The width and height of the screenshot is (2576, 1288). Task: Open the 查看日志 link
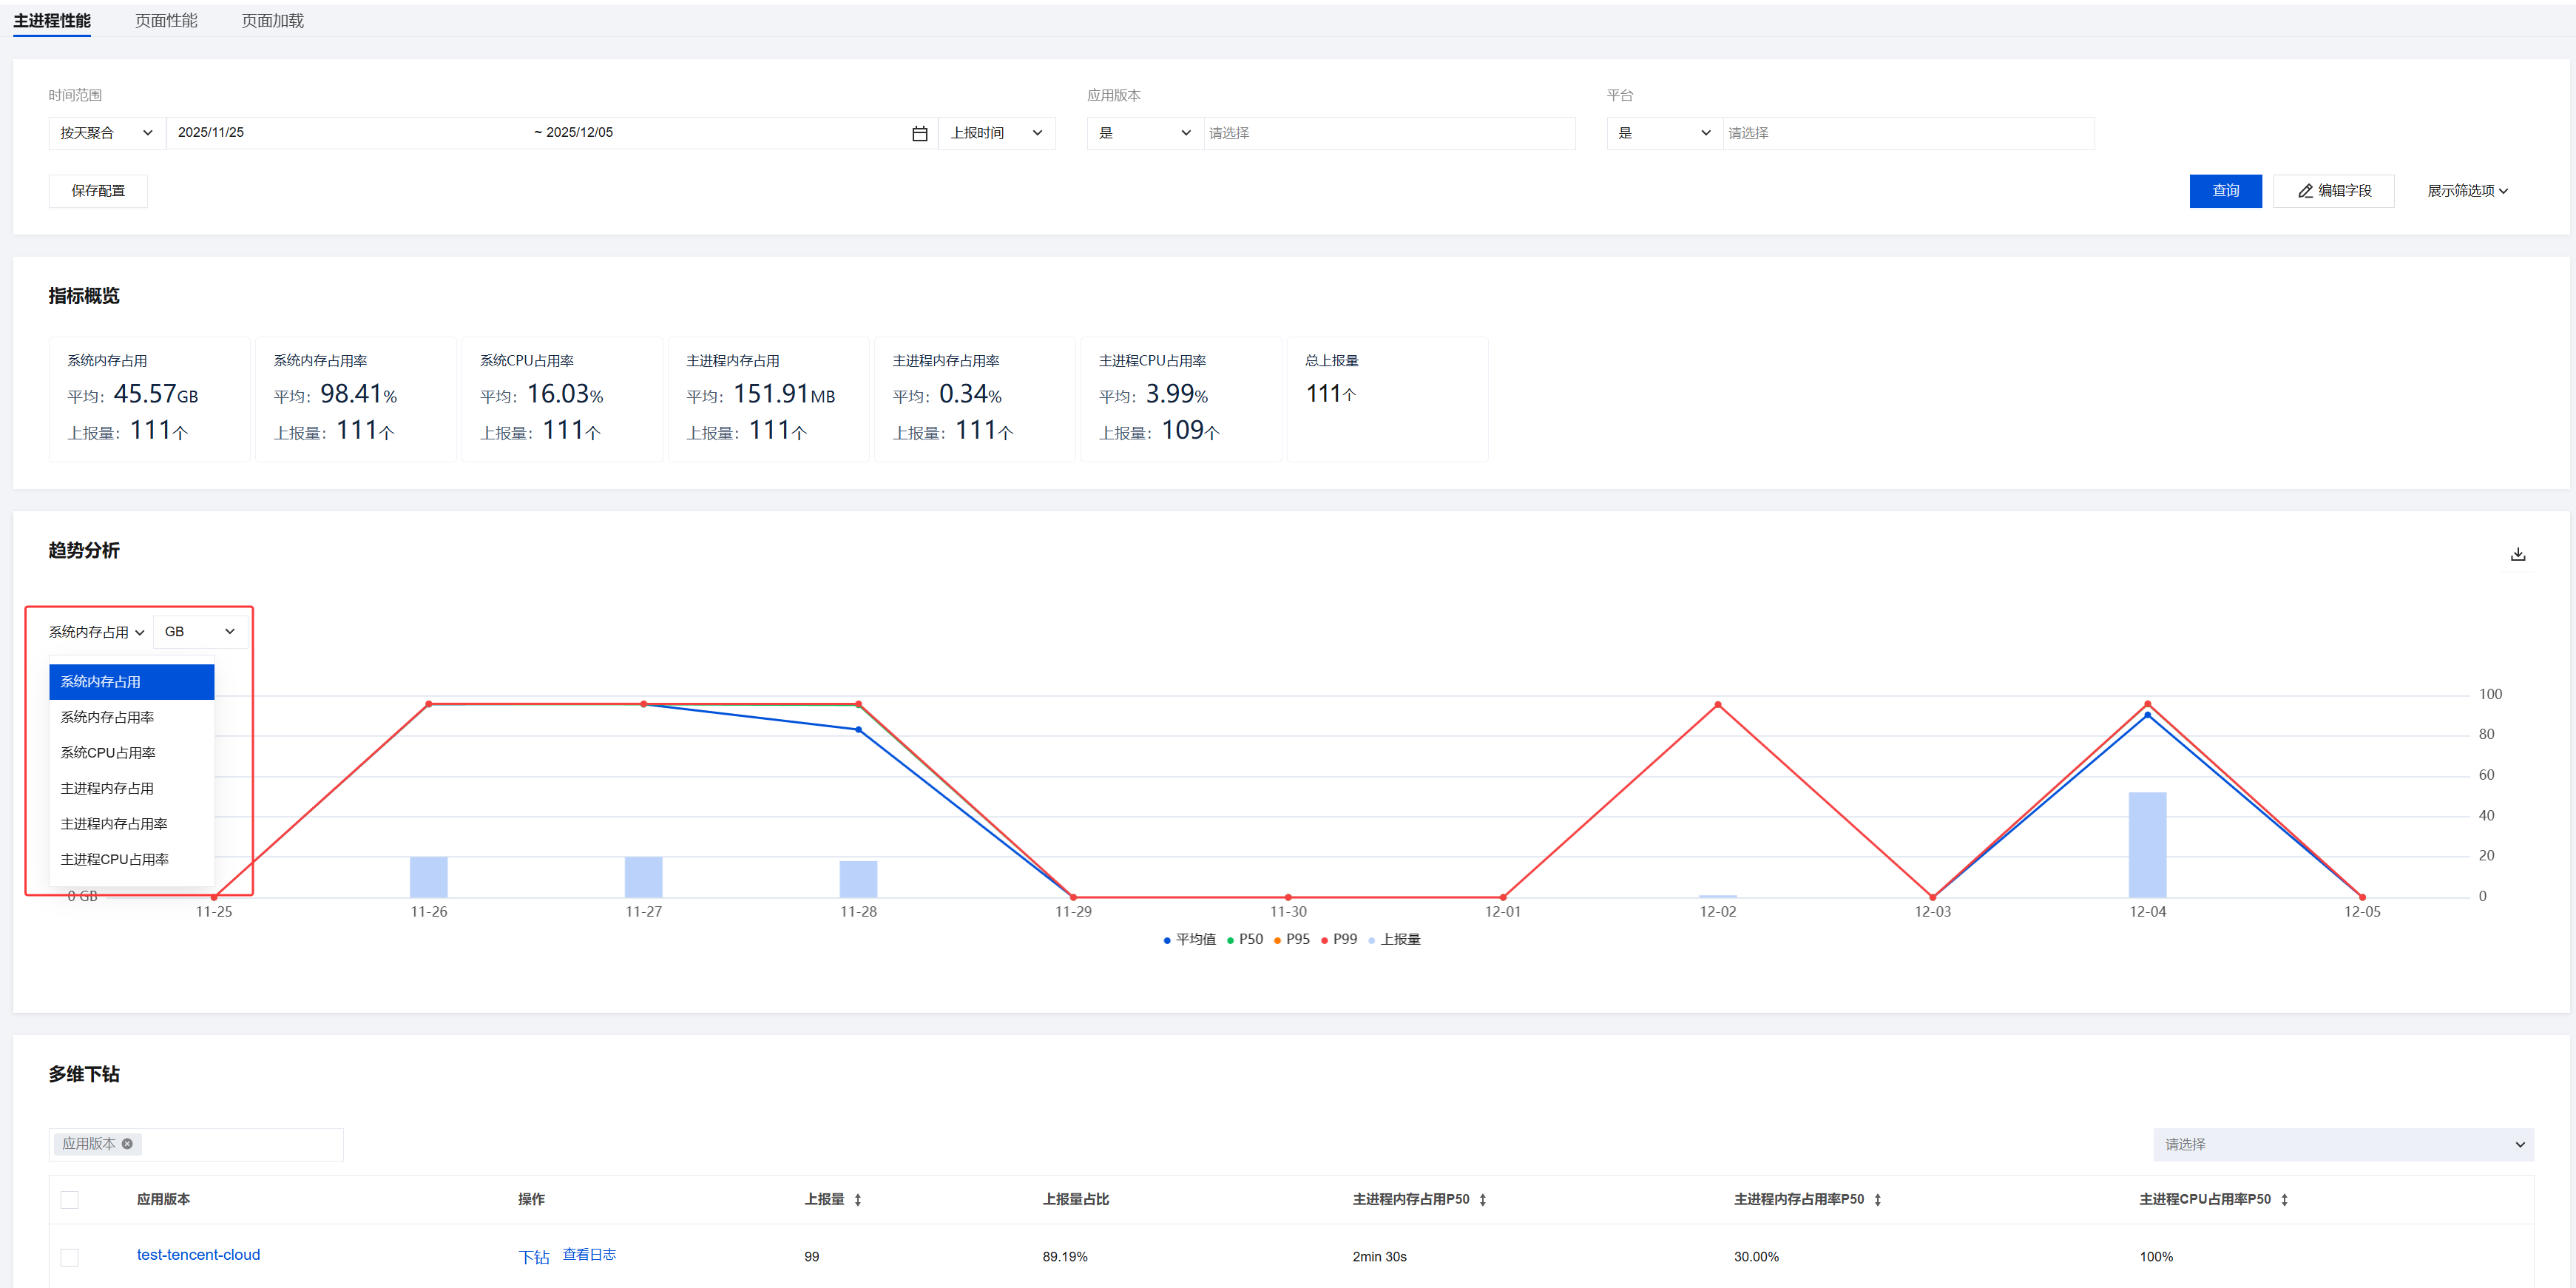[x=588, y=1254]
